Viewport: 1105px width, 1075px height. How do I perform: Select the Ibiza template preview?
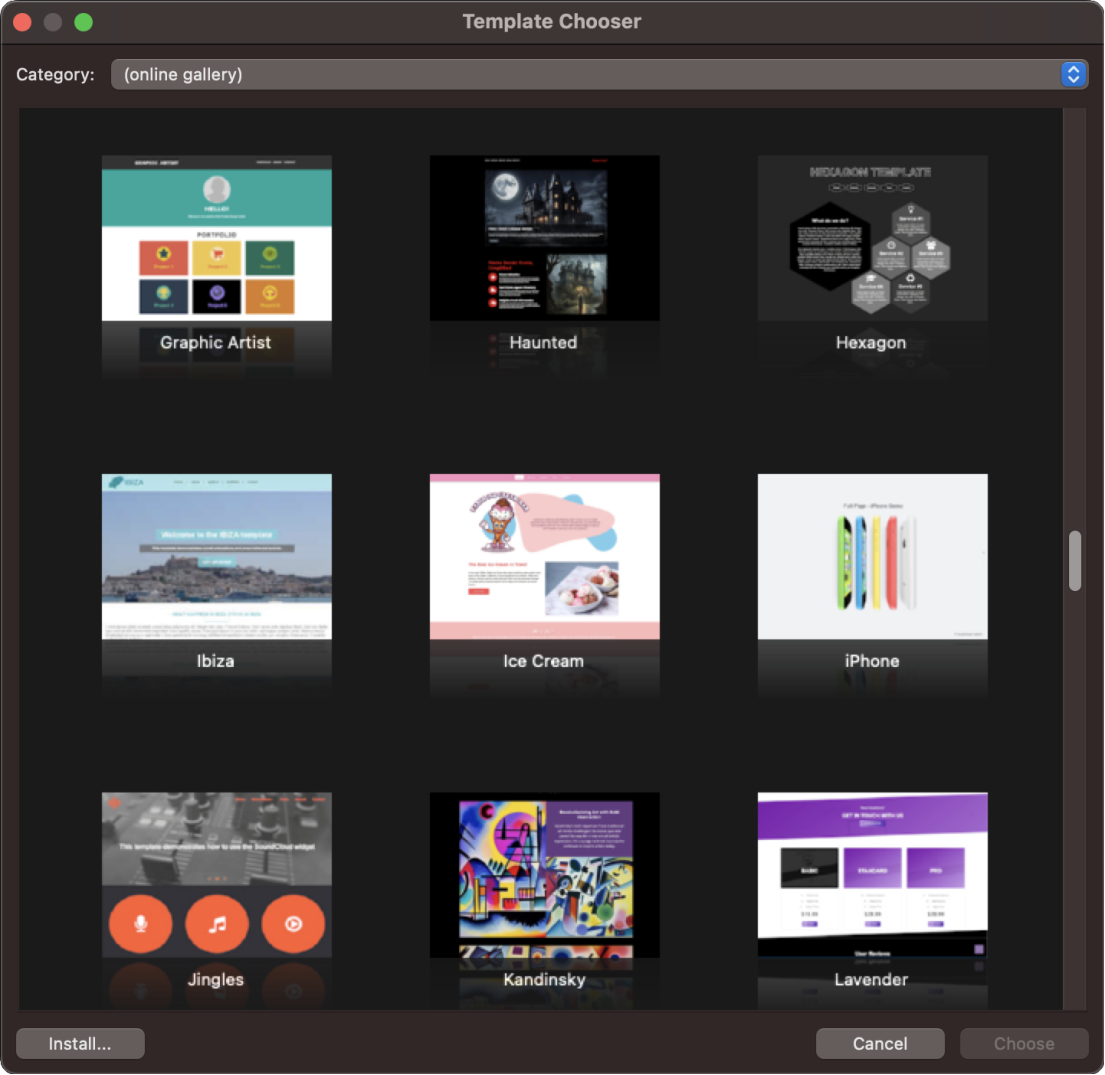(216, 556)
